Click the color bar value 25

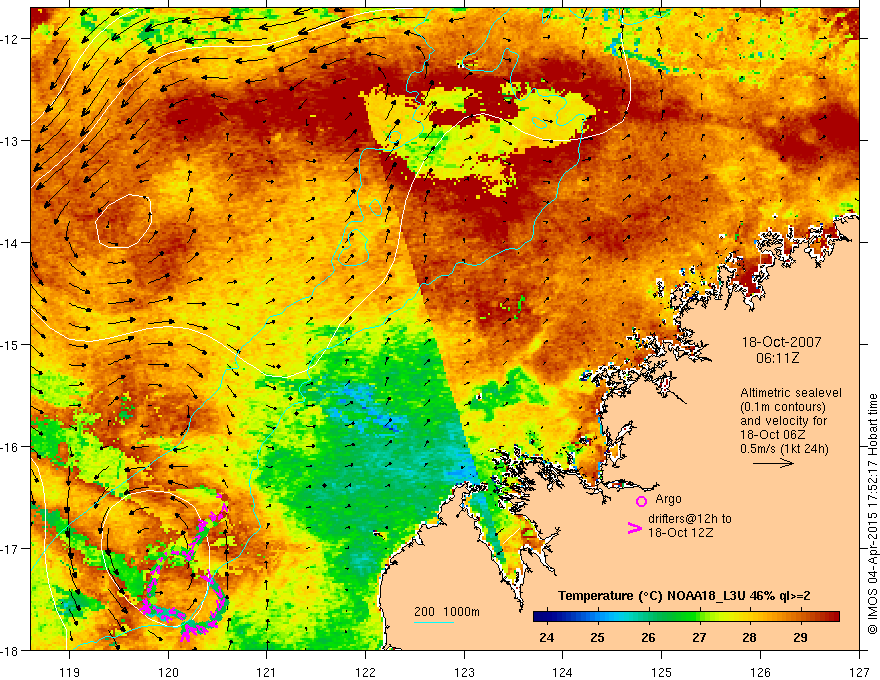click(x=597, y=637)
